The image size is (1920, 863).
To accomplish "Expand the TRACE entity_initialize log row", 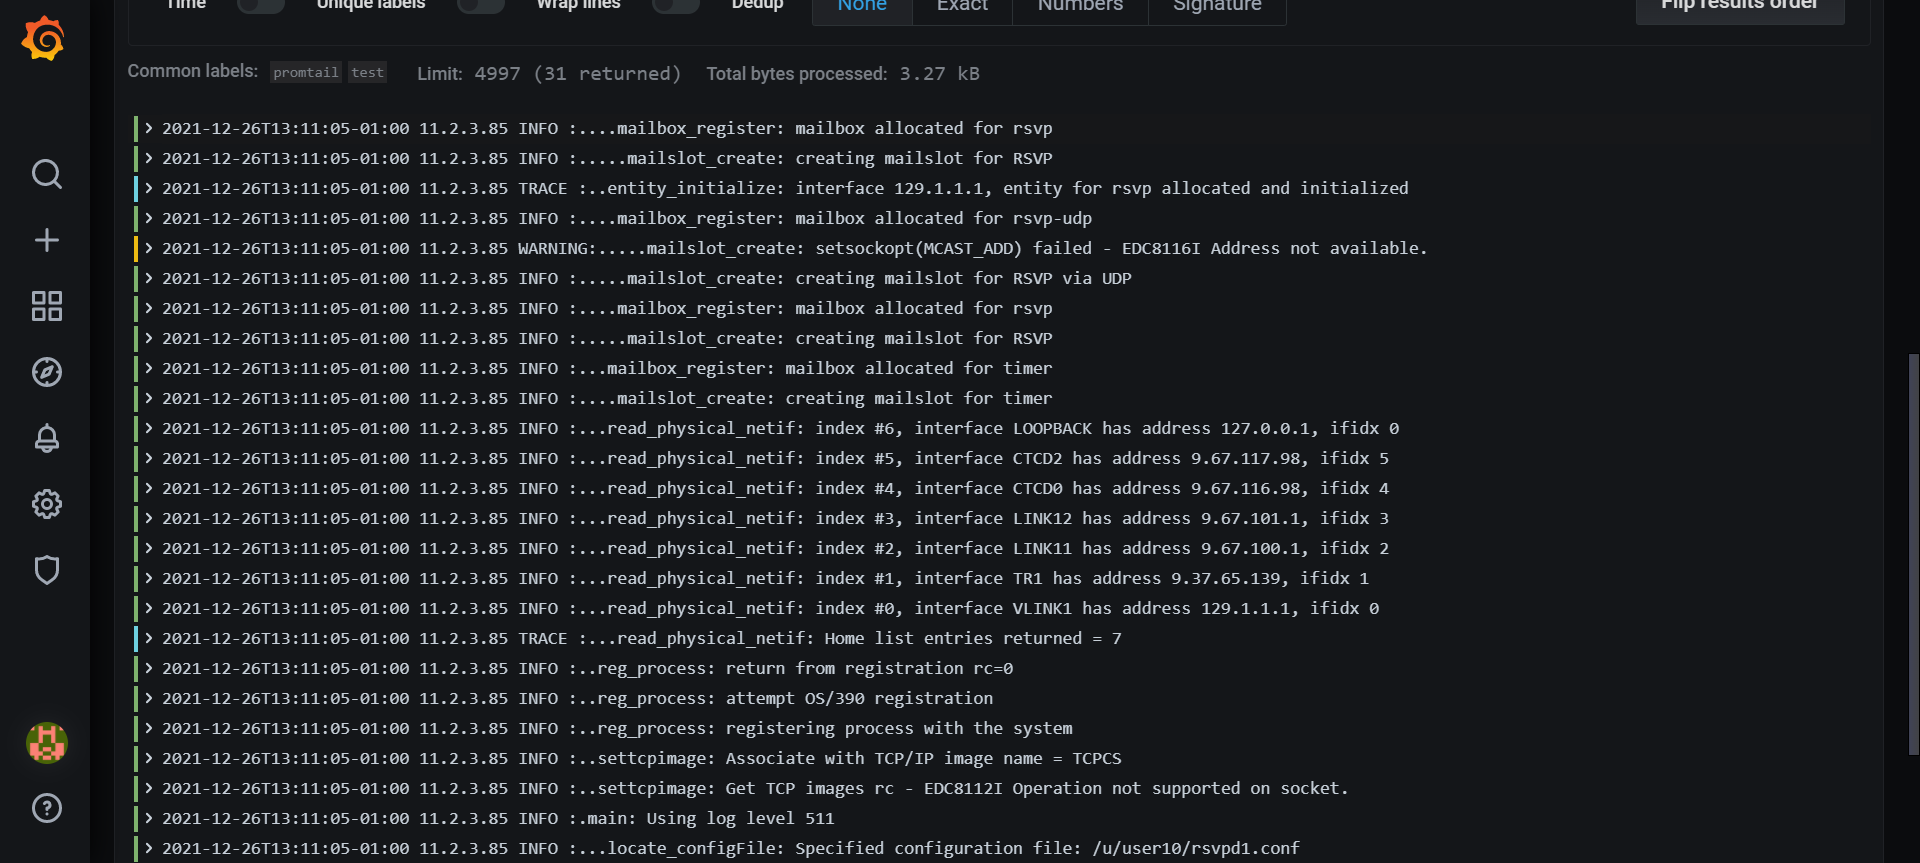I will click(x=149, y=188).
